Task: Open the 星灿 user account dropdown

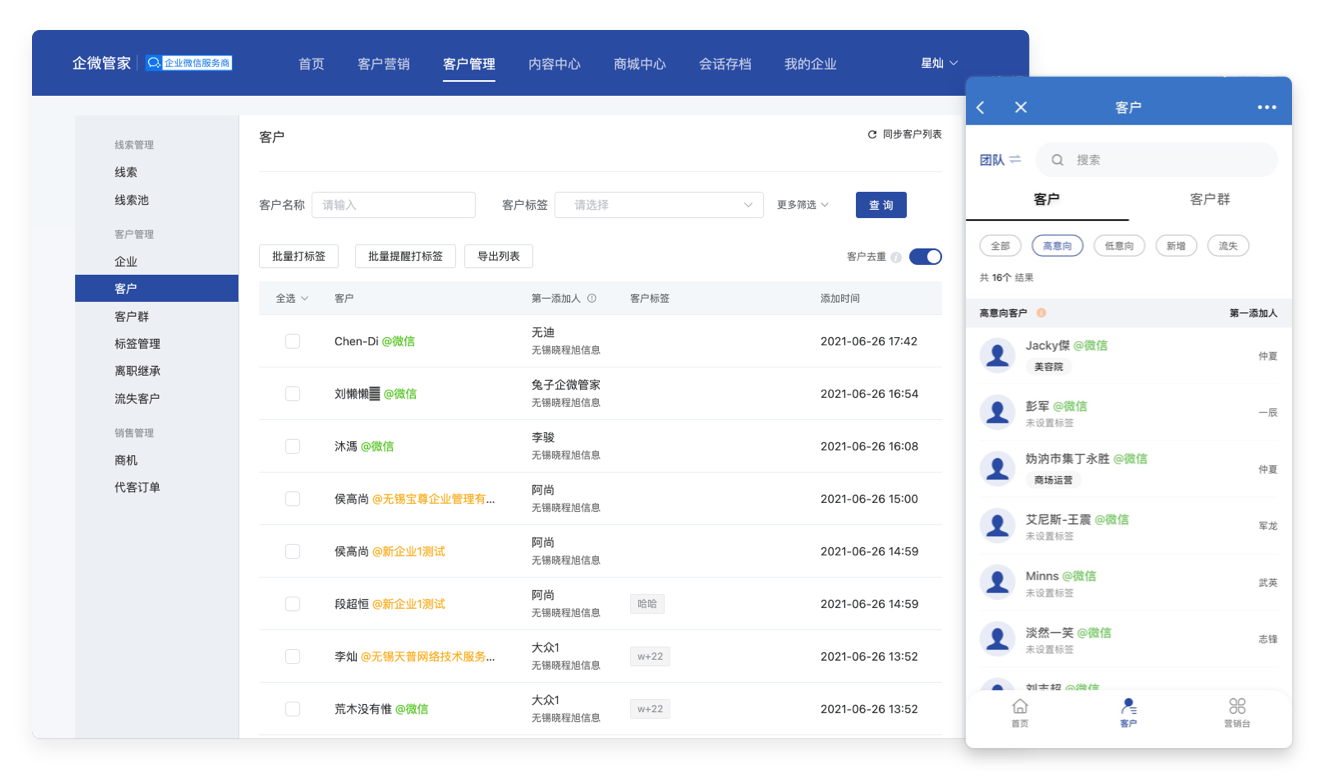Action: coord(938,63)
